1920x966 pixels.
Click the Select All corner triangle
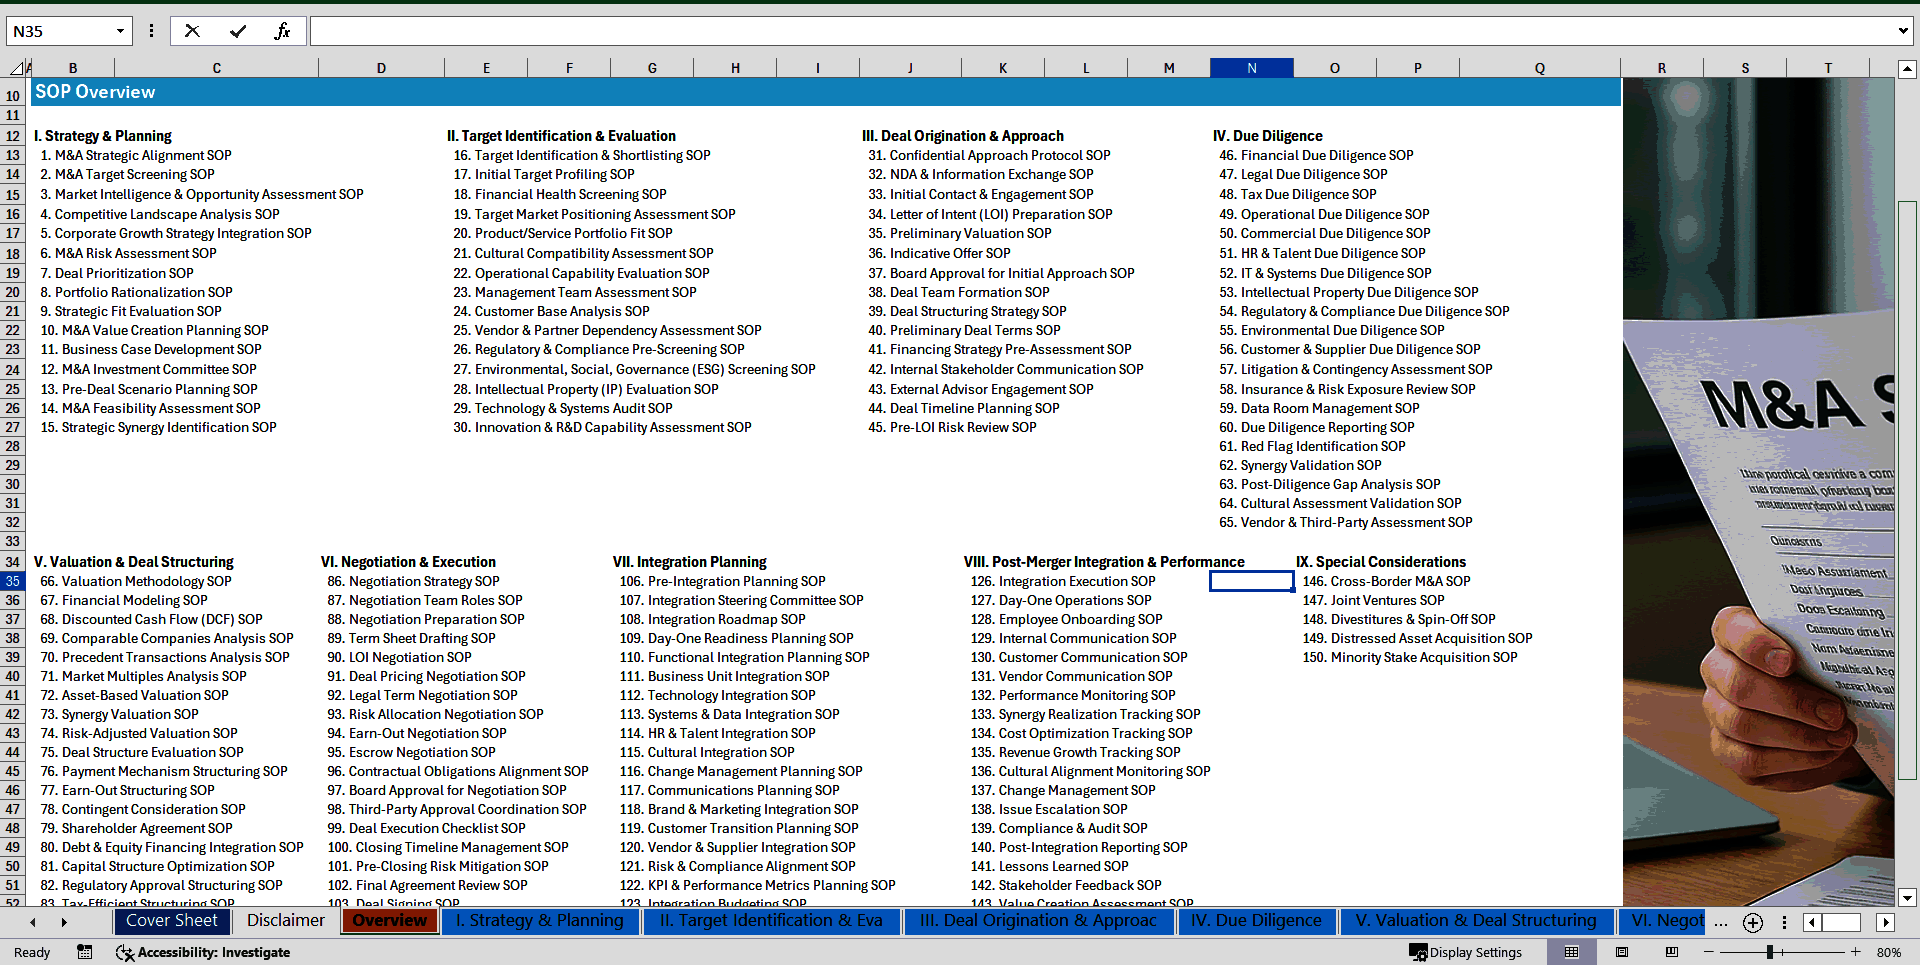[x=17, y=68]
